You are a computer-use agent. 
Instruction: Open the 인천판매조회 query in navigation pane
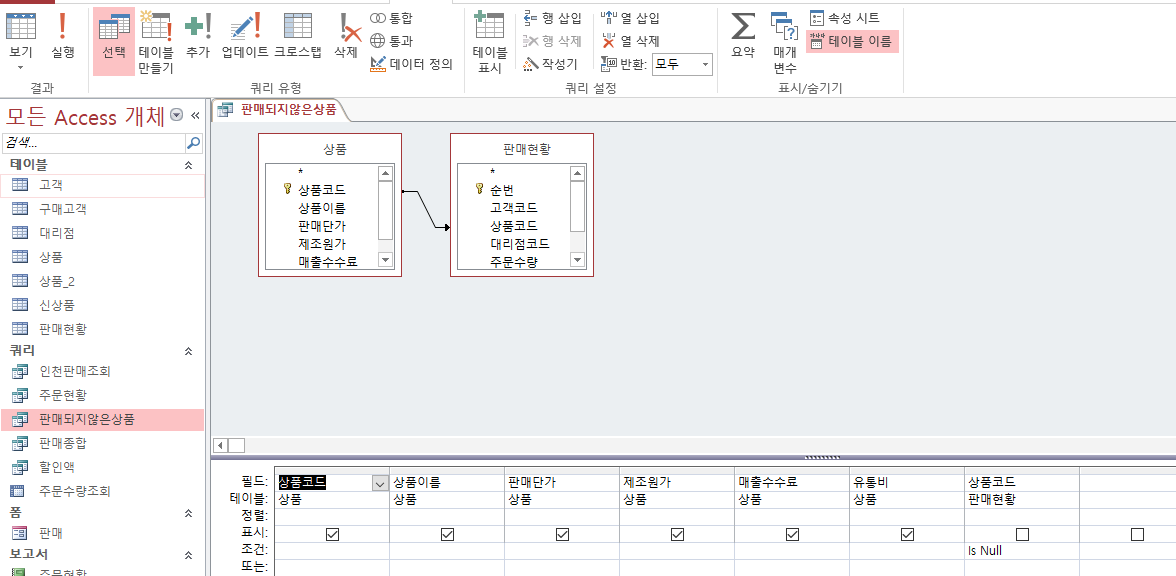[75, 371]
